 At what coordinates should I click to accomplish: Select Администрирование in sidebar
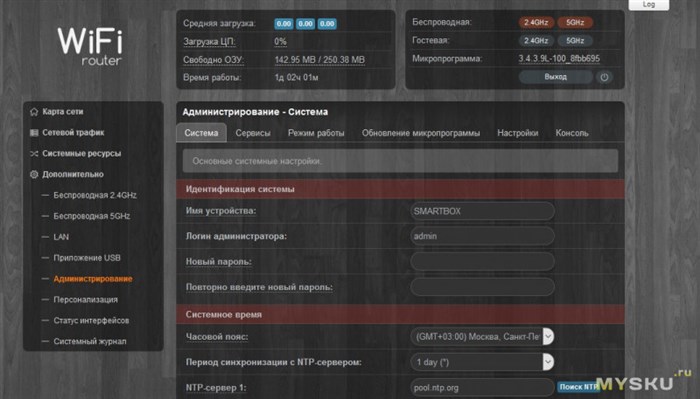(93, 279)
